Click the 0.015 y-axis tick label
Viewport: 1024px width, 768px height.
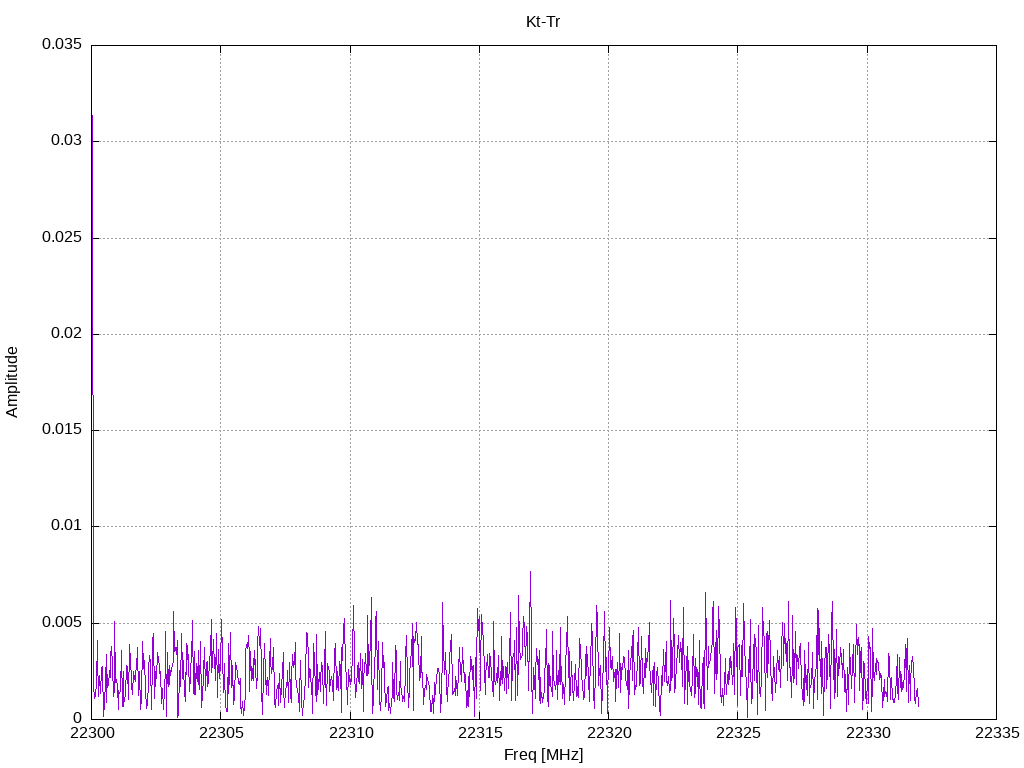pyautogui.click(x=61, y=430)
